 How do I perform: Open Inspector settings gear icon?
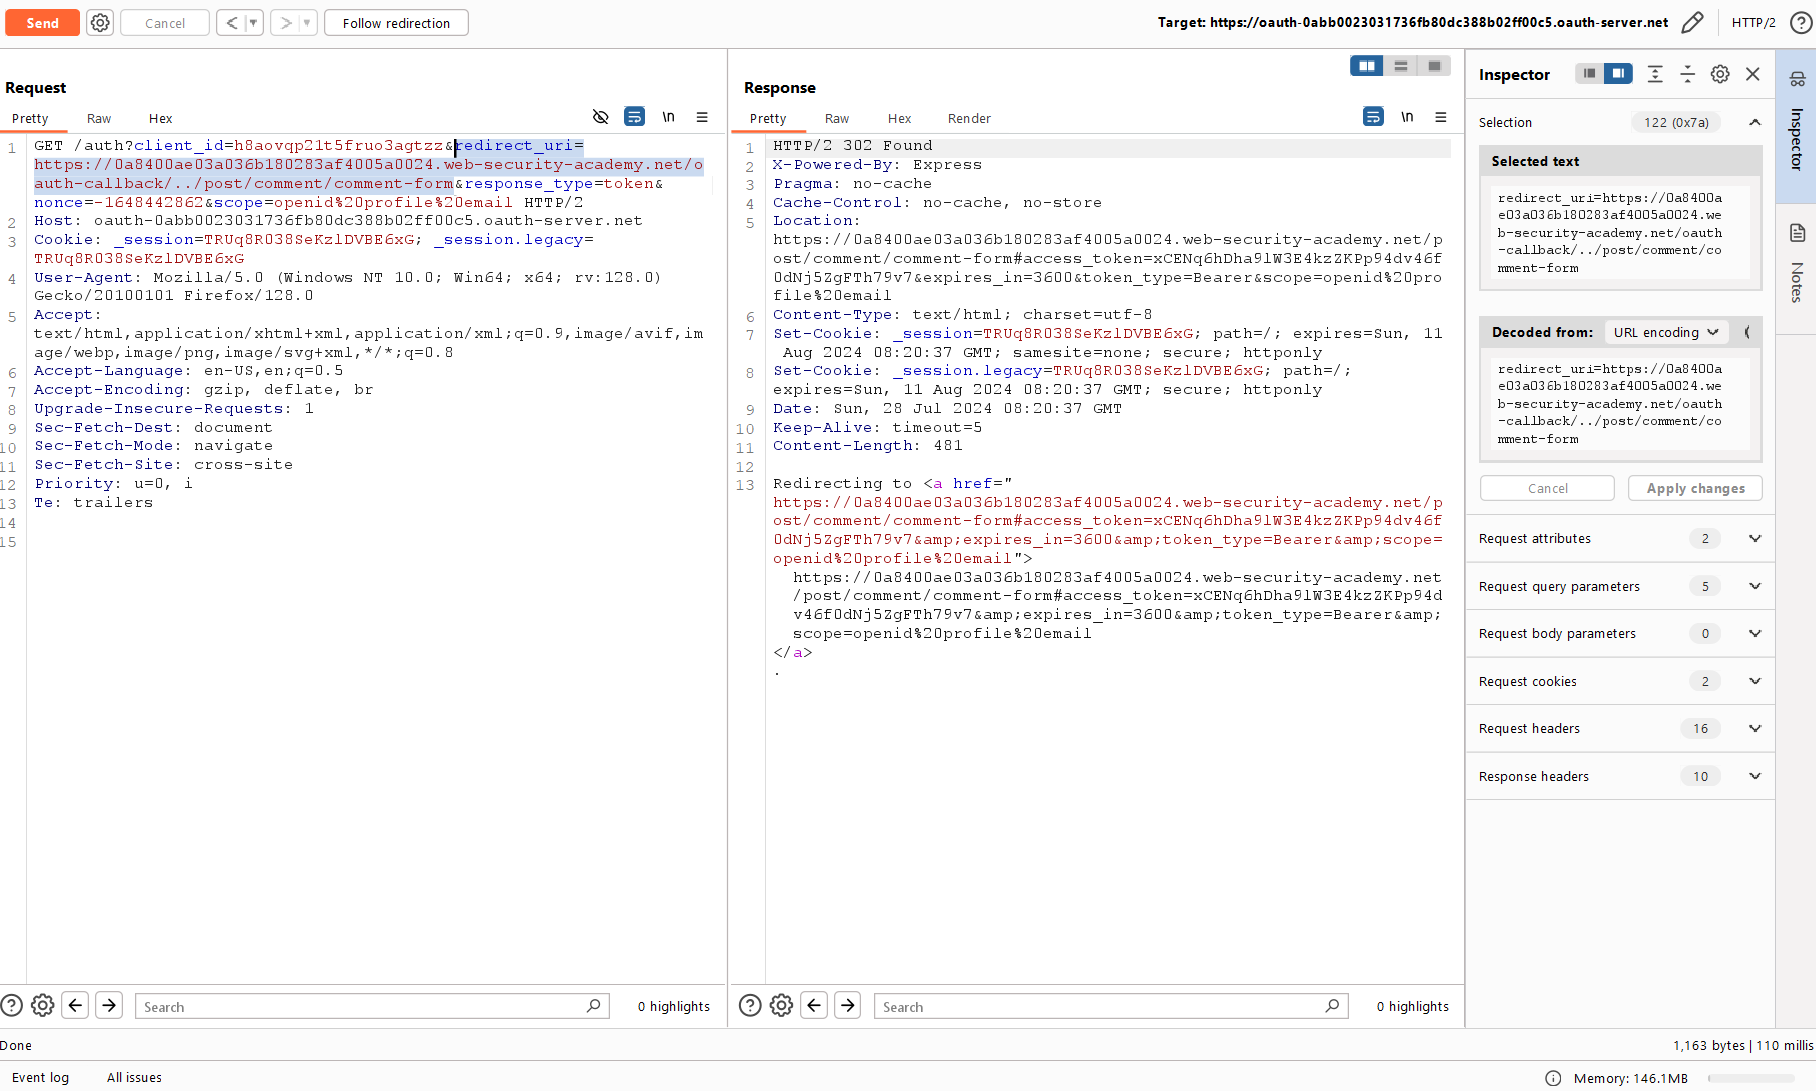tap(1720, 74)
